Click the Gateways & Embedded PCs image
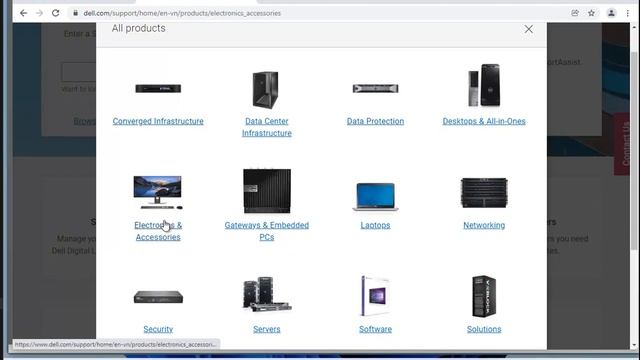The height and width of the screenshot is (360, 640). coord(267,191)
